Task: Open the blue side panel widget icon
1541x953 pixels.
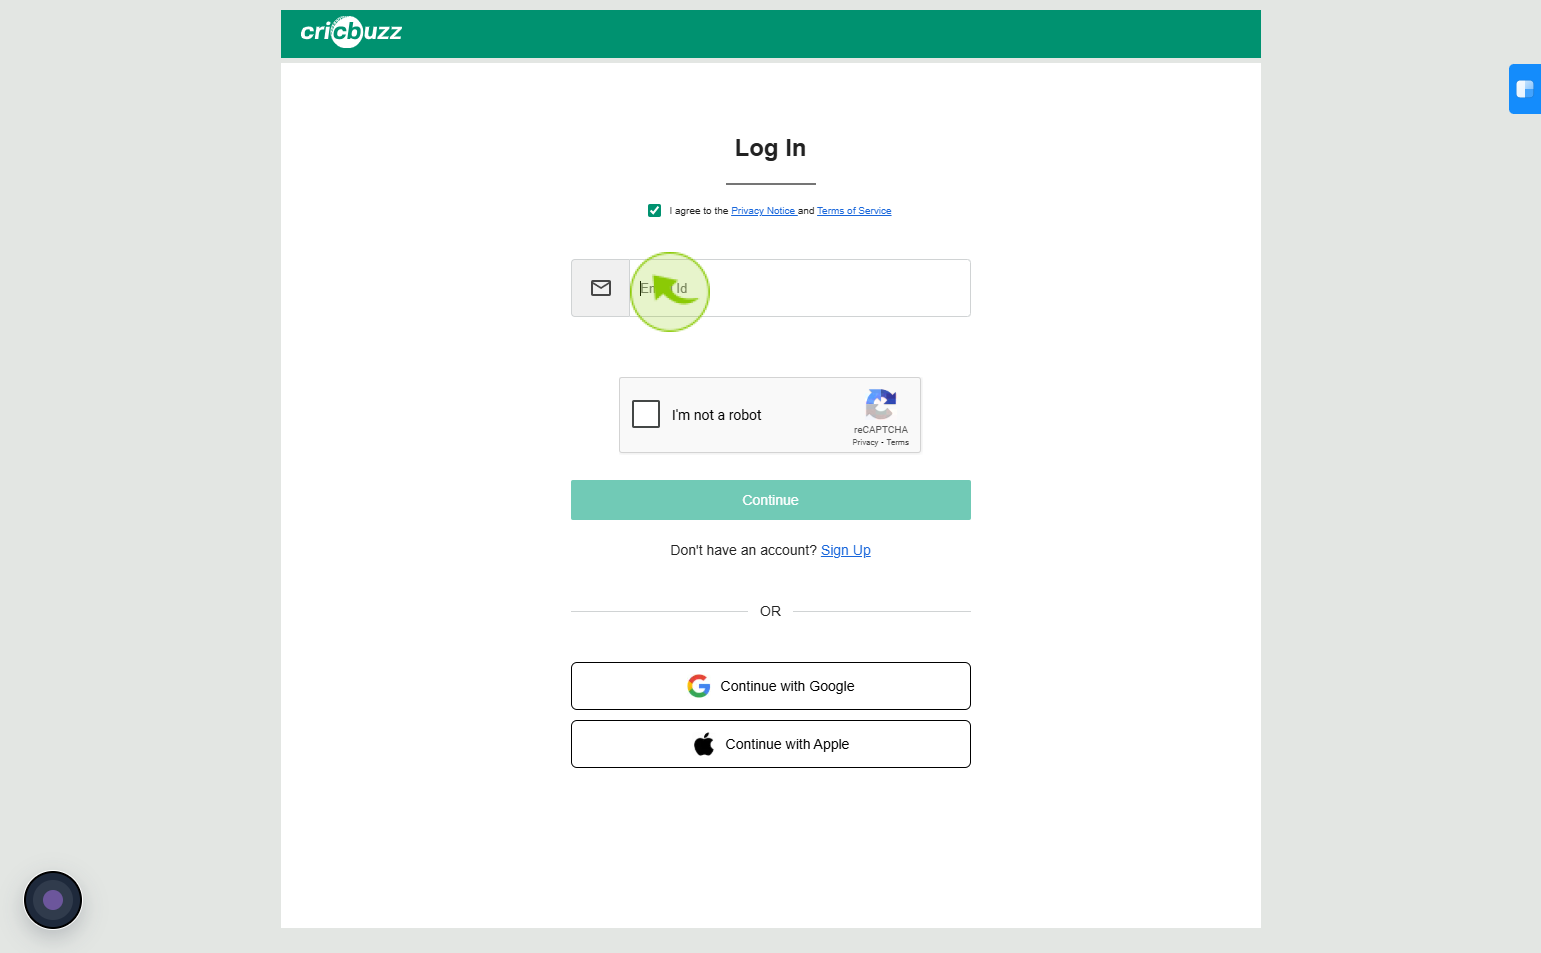Action: click(x=1525, y=89)
